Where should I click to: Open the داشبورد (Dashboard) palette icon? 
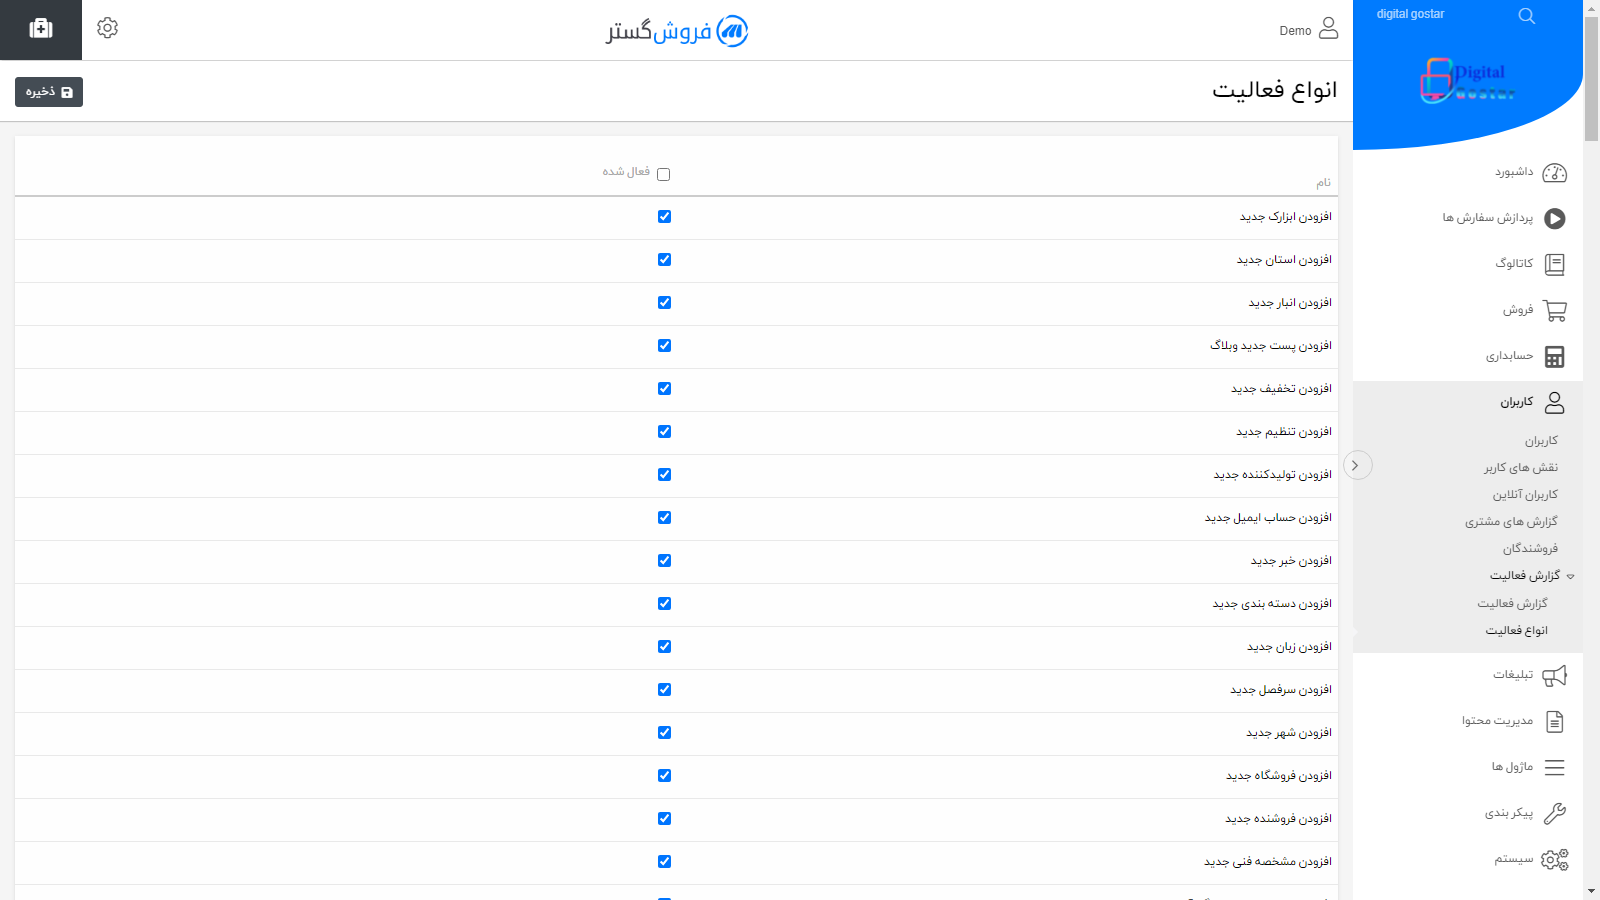click(1554, 172)
